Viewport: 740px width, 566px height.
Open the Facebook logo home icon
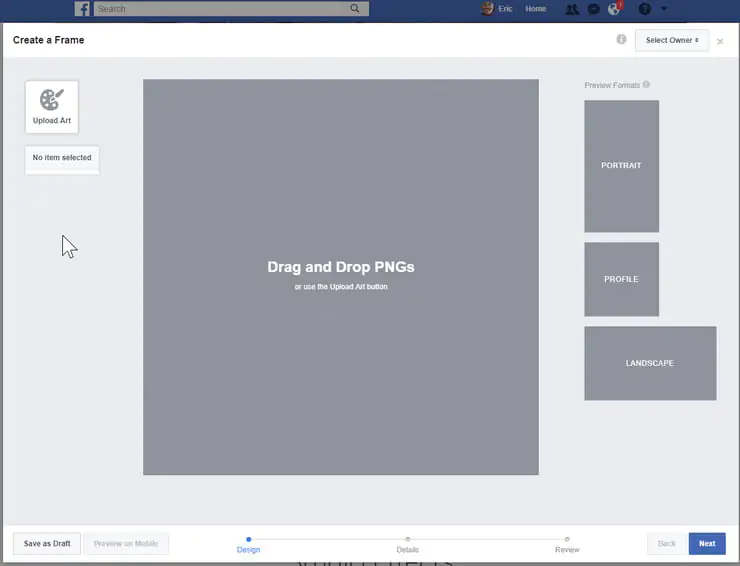pos(82,8)
